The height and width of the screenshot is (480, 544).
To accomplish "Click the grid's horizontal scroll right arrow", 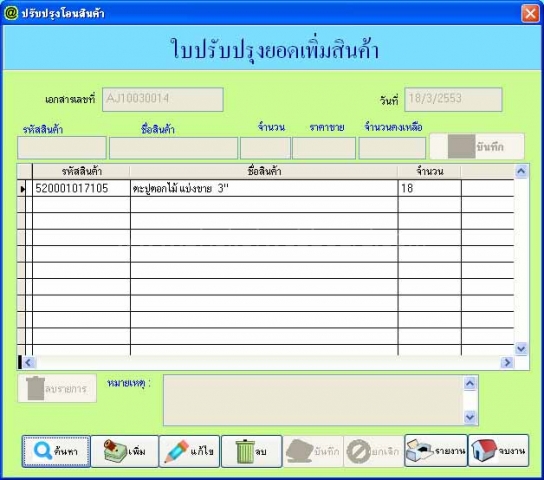I will 507,362.
